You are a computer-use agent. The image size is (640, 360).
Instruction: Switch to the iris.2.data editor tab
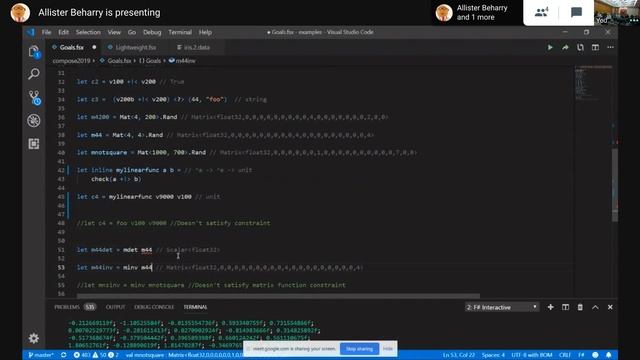196,47
